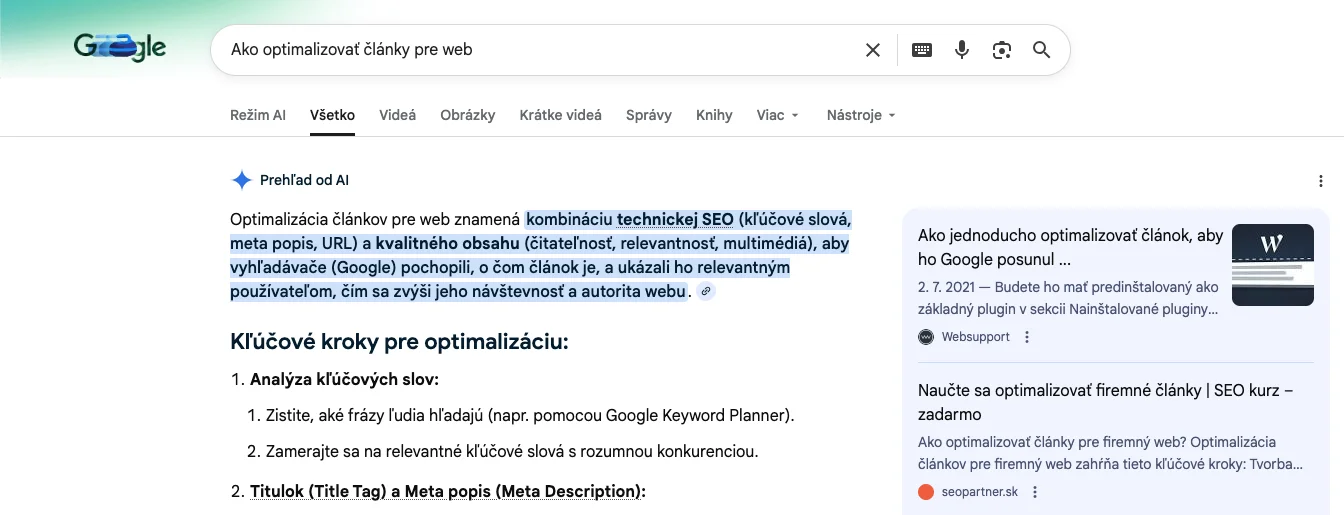Switch to the Obrázky tab
Viewport: 1344px width, 515px height.
[x=468, y=115]
